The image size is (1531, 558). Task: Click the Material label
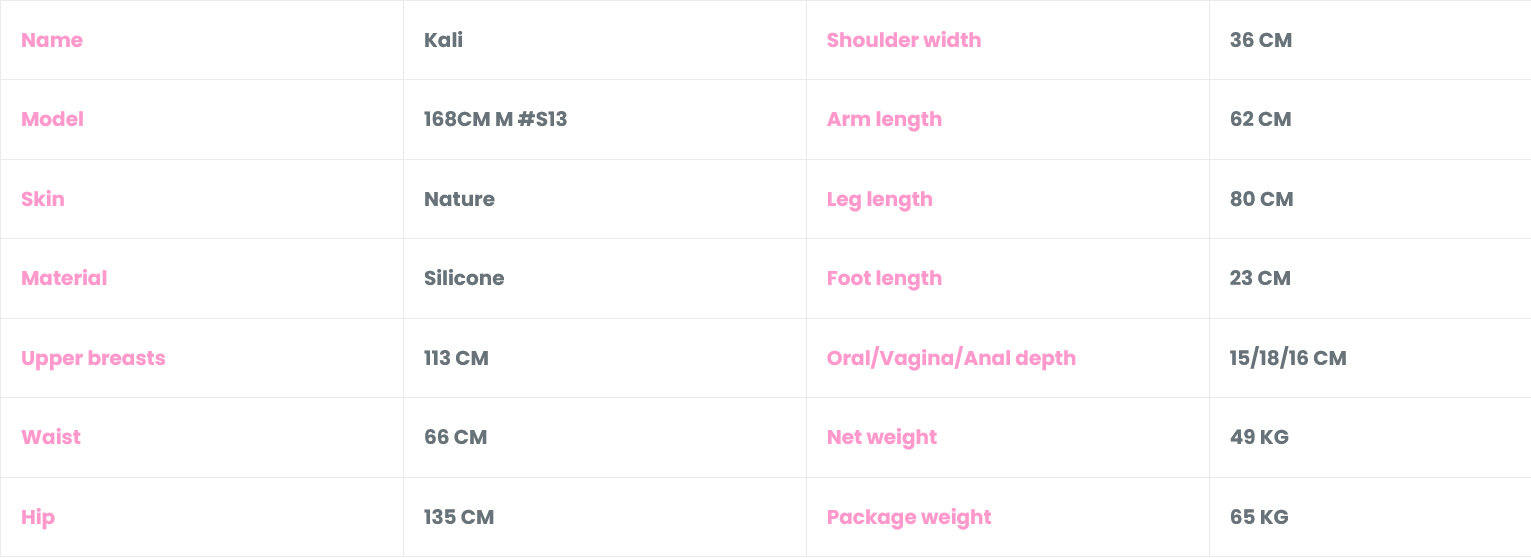click(64, 278)
